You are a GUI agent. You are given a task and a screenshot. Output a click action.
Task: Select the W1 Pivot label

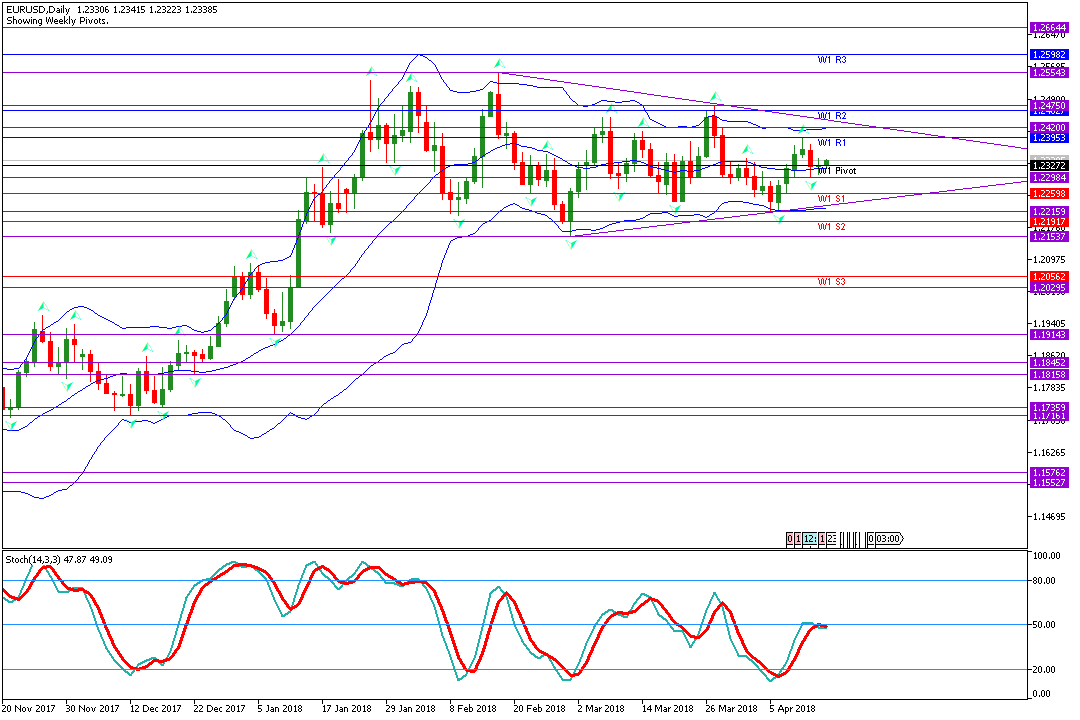point(837,171)
